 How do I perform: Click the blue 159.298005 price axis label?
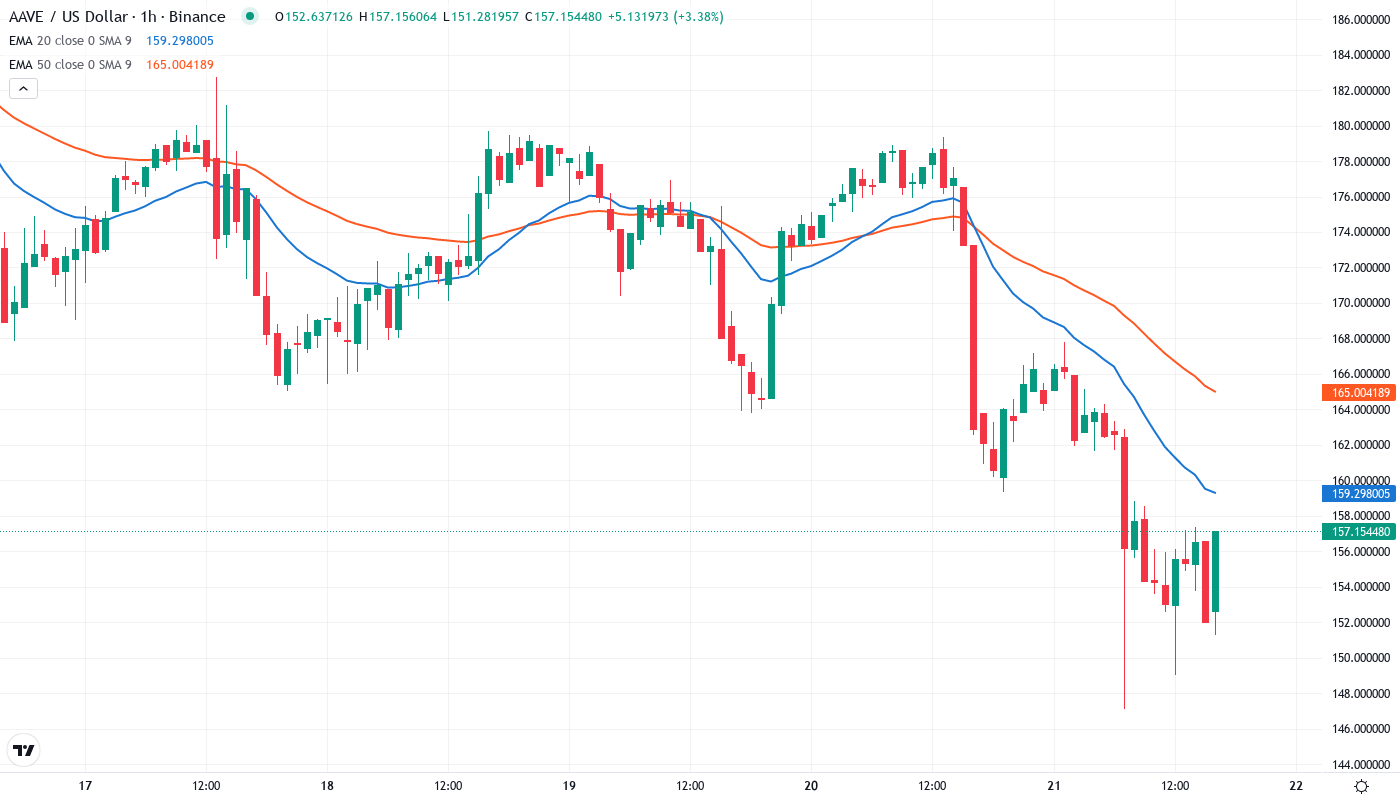1357,493
